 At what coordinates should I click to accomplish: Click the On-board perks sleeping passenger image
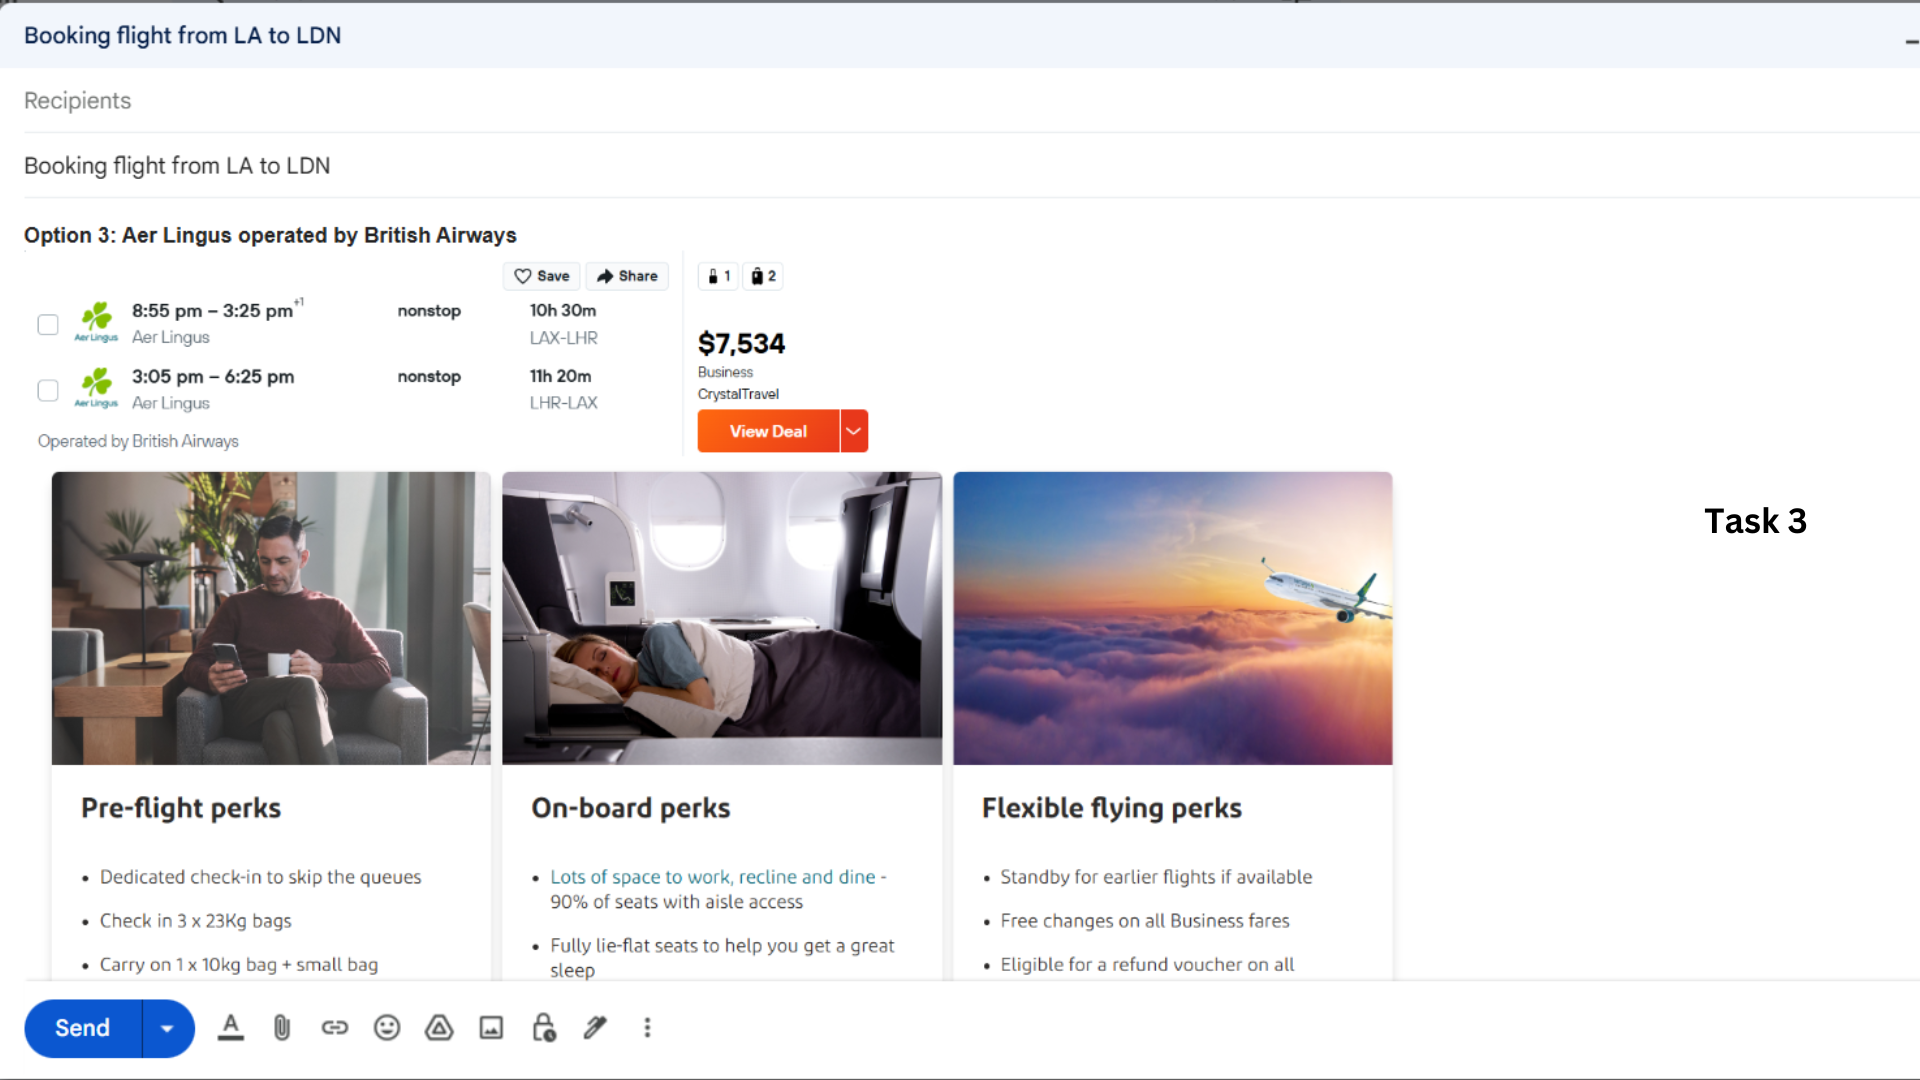click(721, 618)
